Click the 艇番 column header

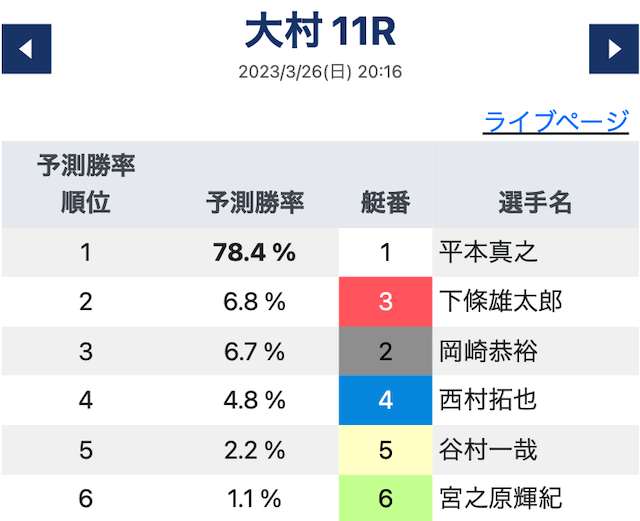pos(385,203)
